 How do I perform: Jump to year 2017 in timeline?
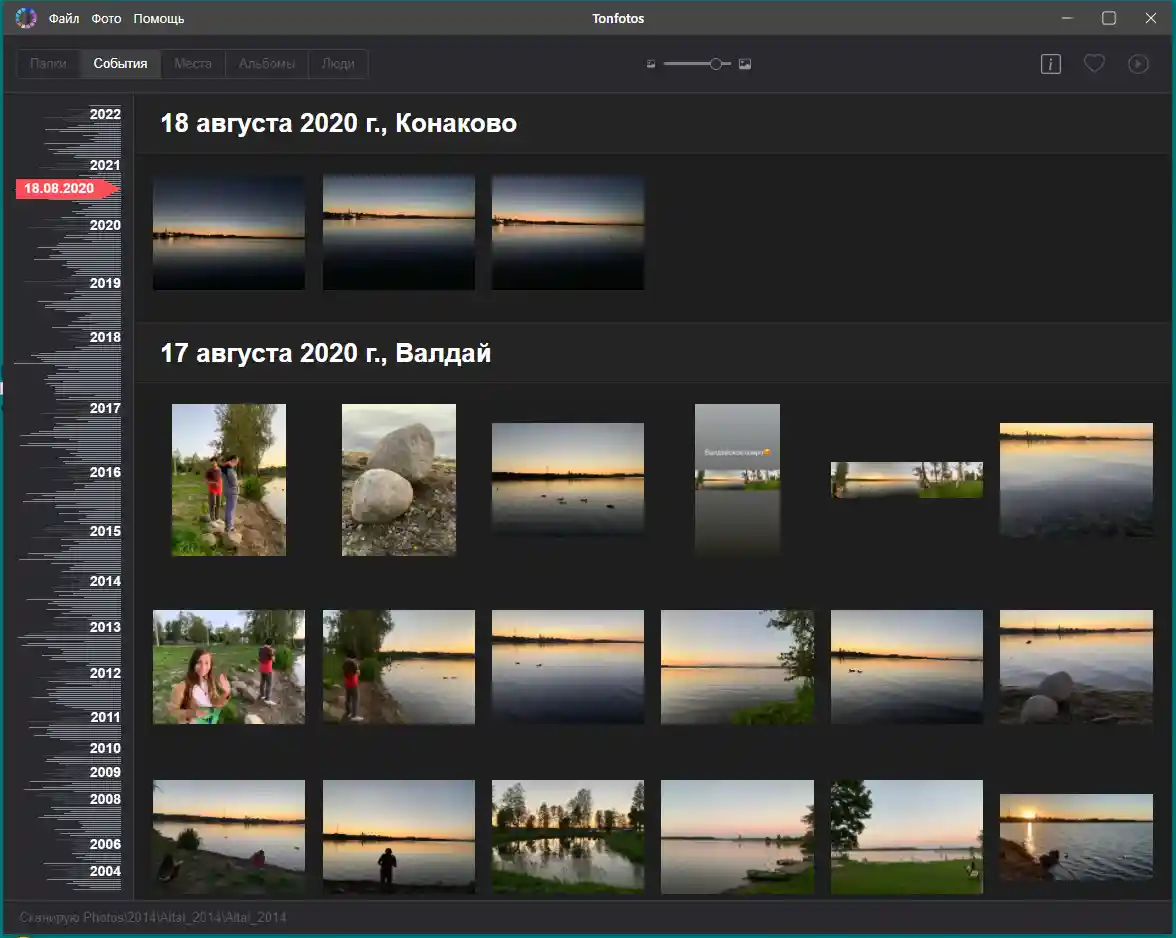105,408
